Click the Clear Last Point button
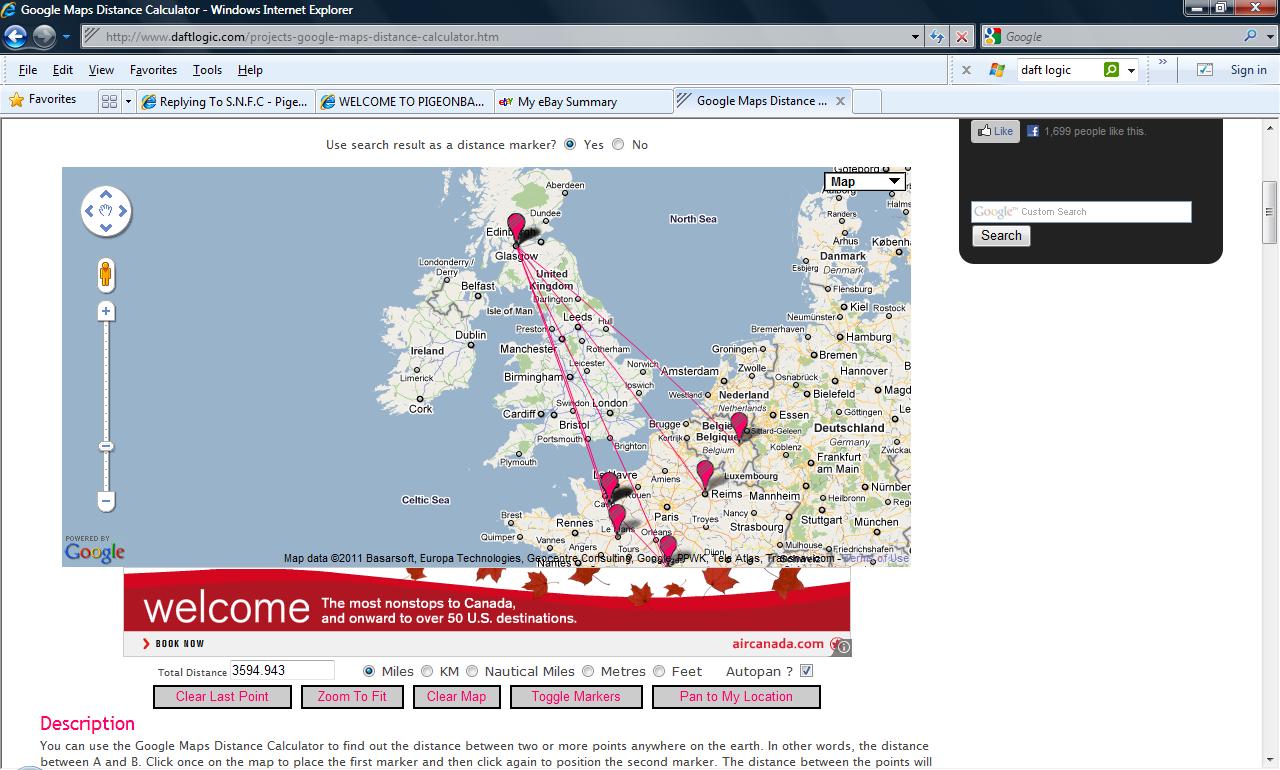 [x=222, y=697]
